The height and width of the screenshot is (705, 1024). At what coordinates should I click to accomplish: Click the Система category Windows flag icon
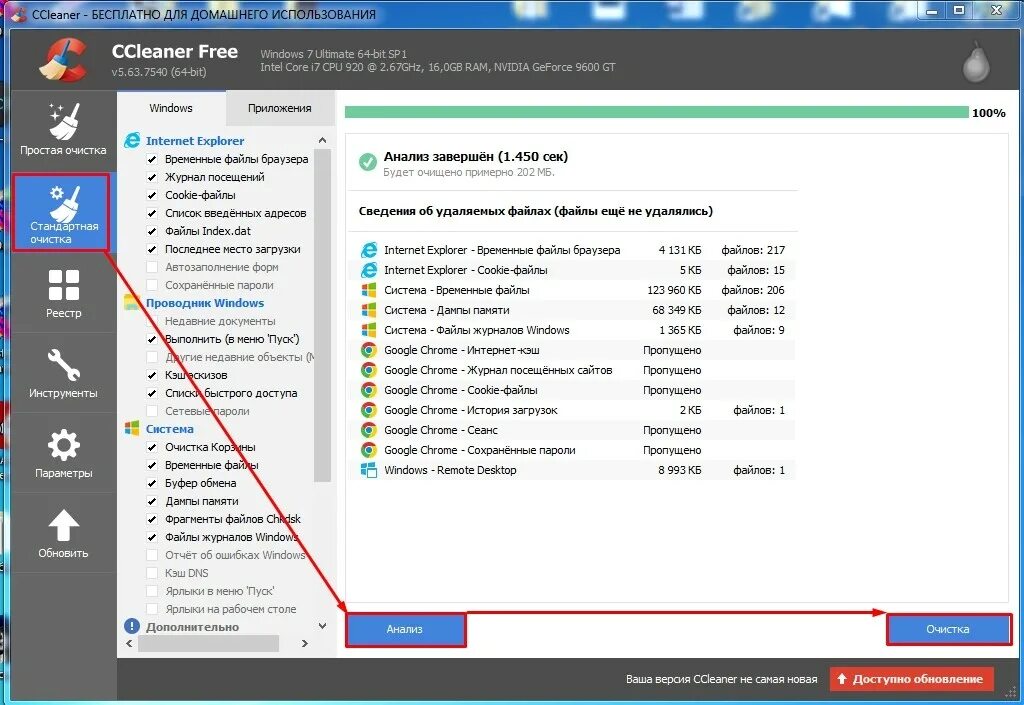tap(132, 428)
